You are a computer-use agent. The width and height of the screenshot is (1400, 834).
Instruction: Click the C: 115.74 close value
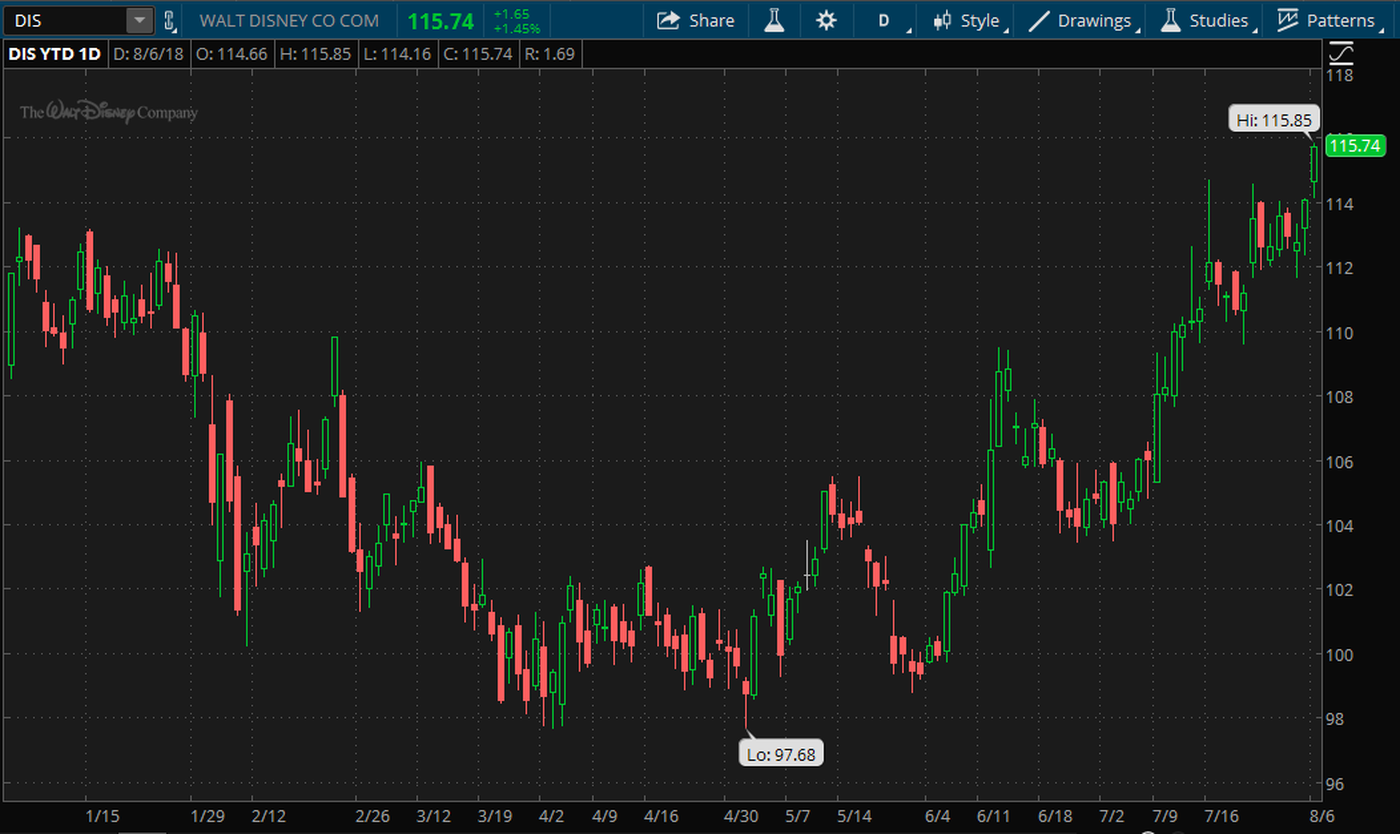(x=478, y=54)
